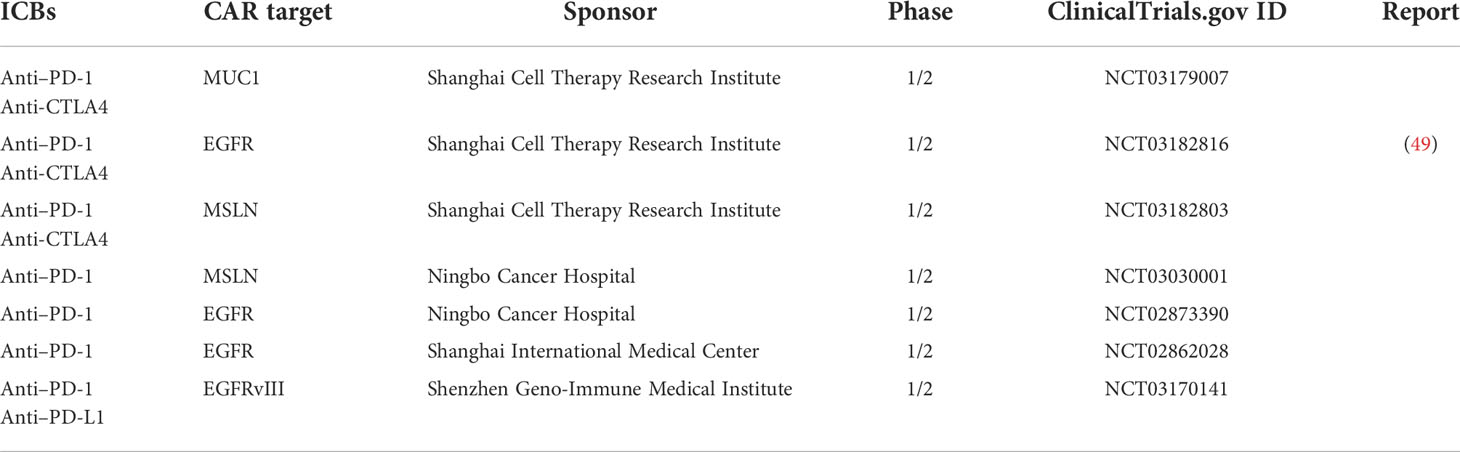1460x452 pixels.
Task: Select the first Ningbo Cancer Hospital cell
Action: tap(531, 276)
